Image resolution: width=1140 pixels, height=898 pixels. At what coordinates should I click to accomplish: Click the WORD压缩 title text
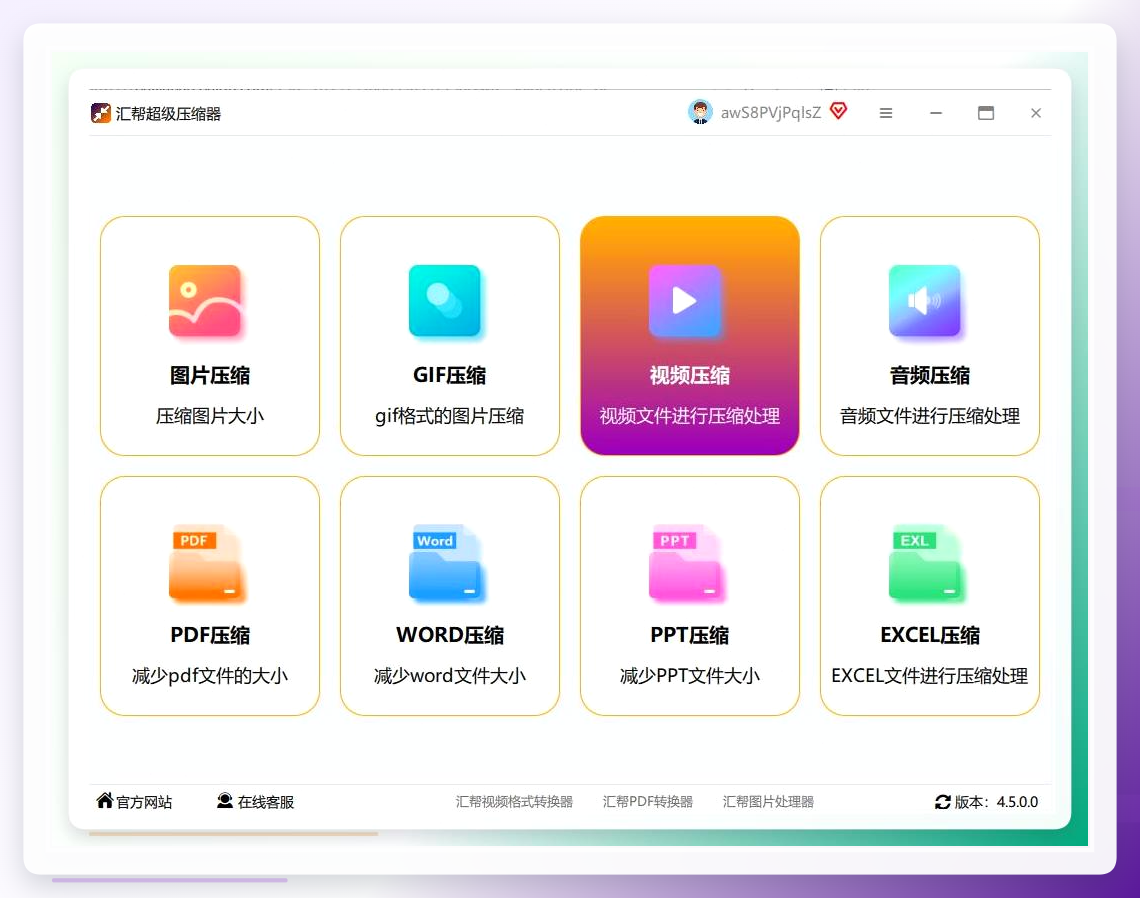[x=450, y=635]
